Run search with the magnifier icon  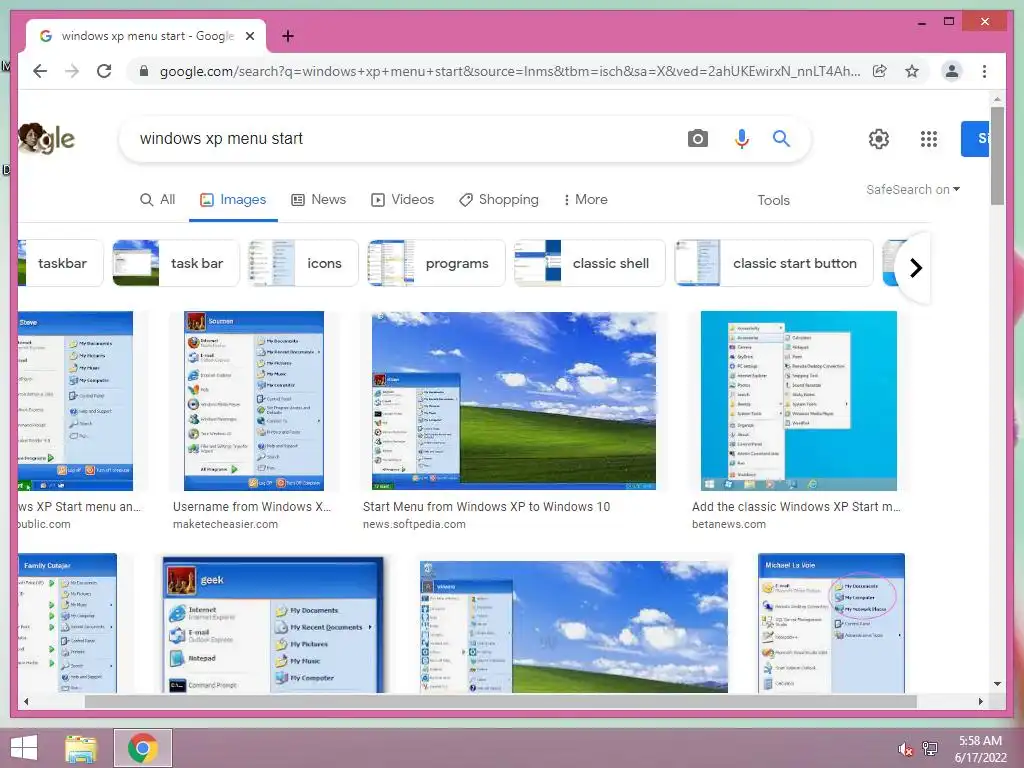781,138
